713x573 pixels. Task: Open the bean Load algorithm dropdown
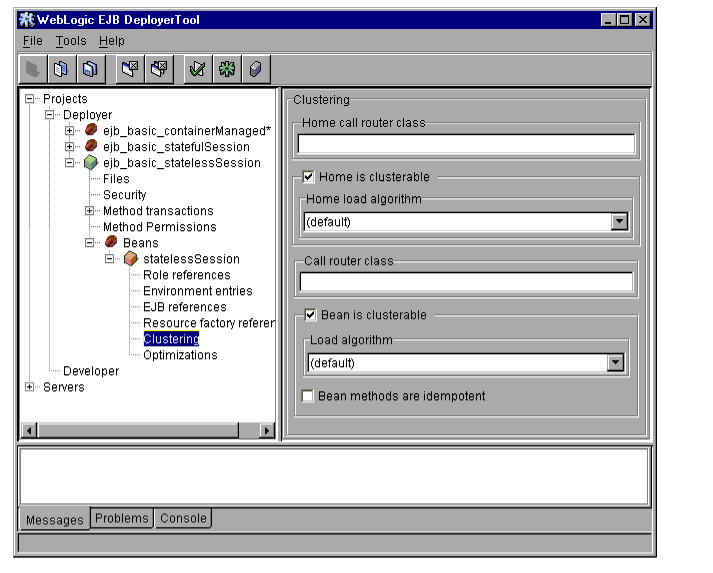pos(615,363)
